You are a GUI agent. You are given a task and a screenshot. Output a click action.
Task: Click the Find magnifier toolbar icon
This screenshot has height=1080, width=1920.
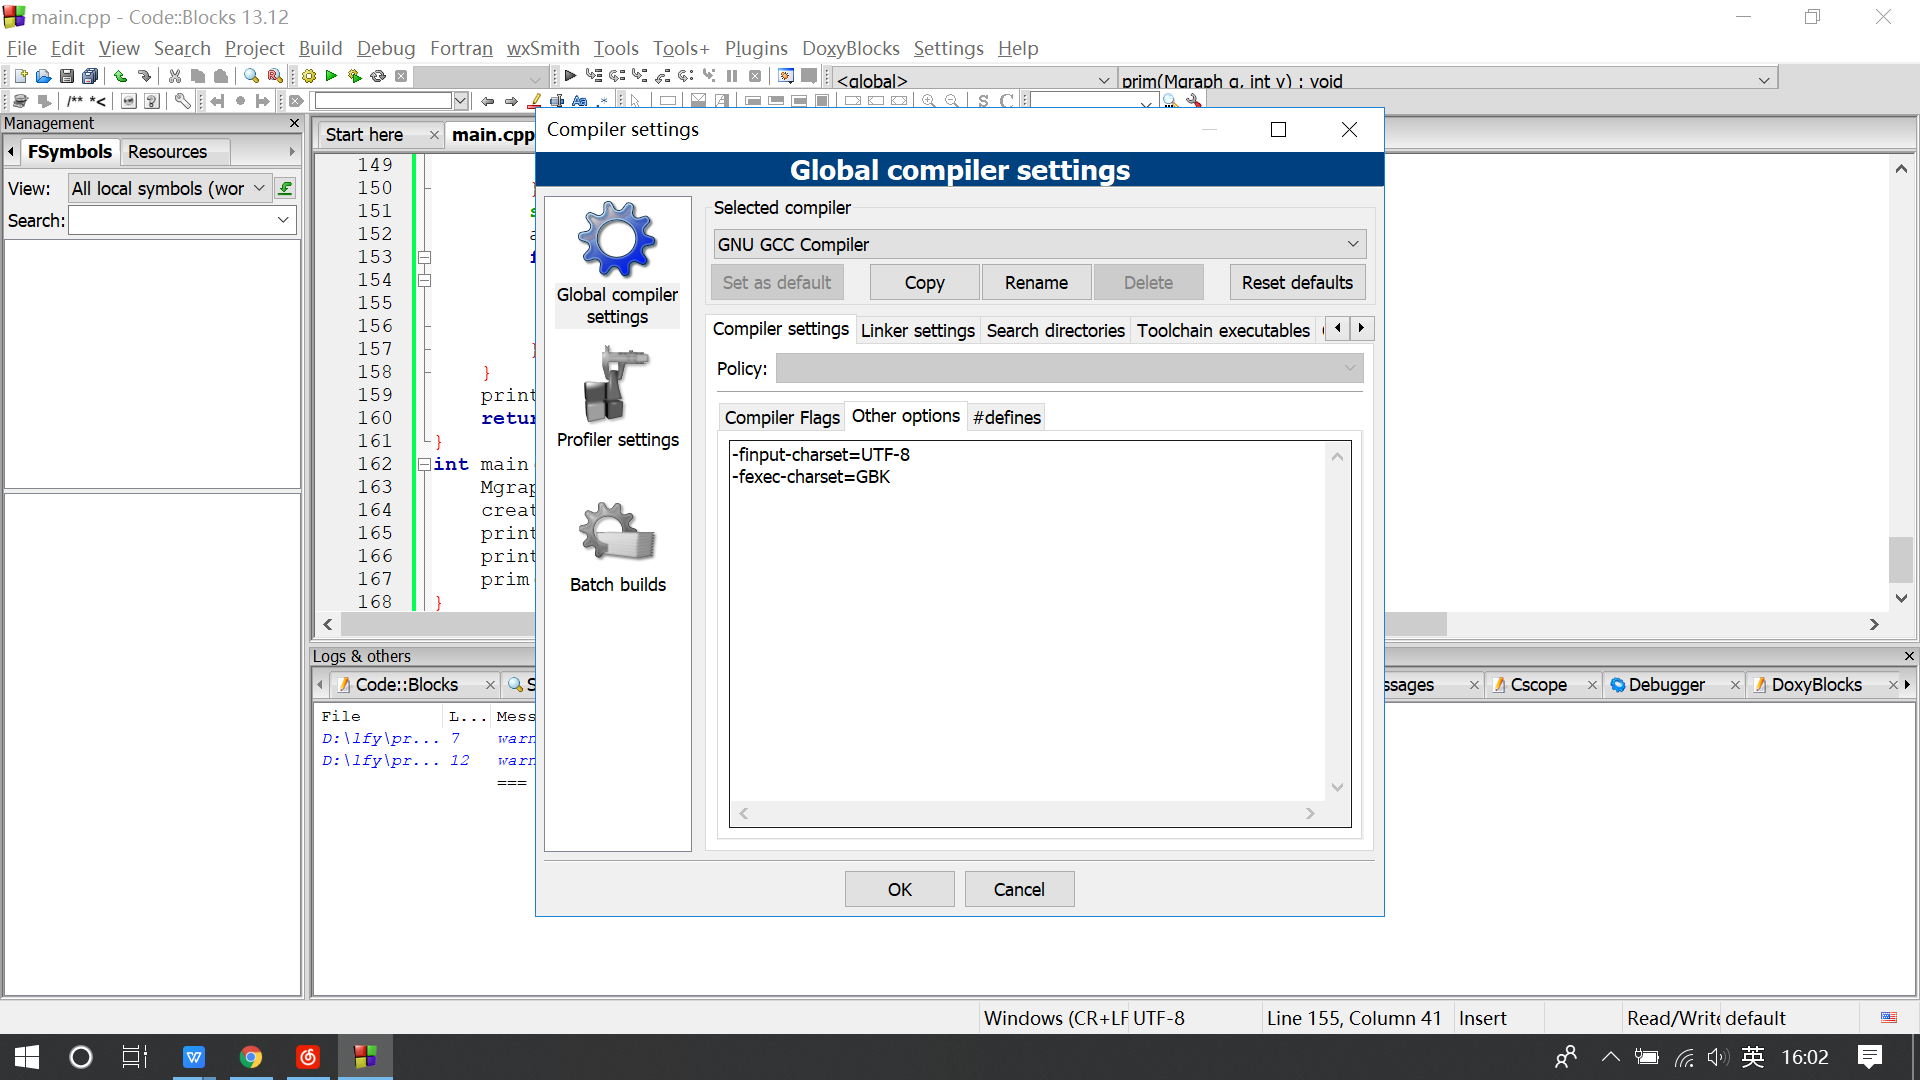(x=251, y=76)
